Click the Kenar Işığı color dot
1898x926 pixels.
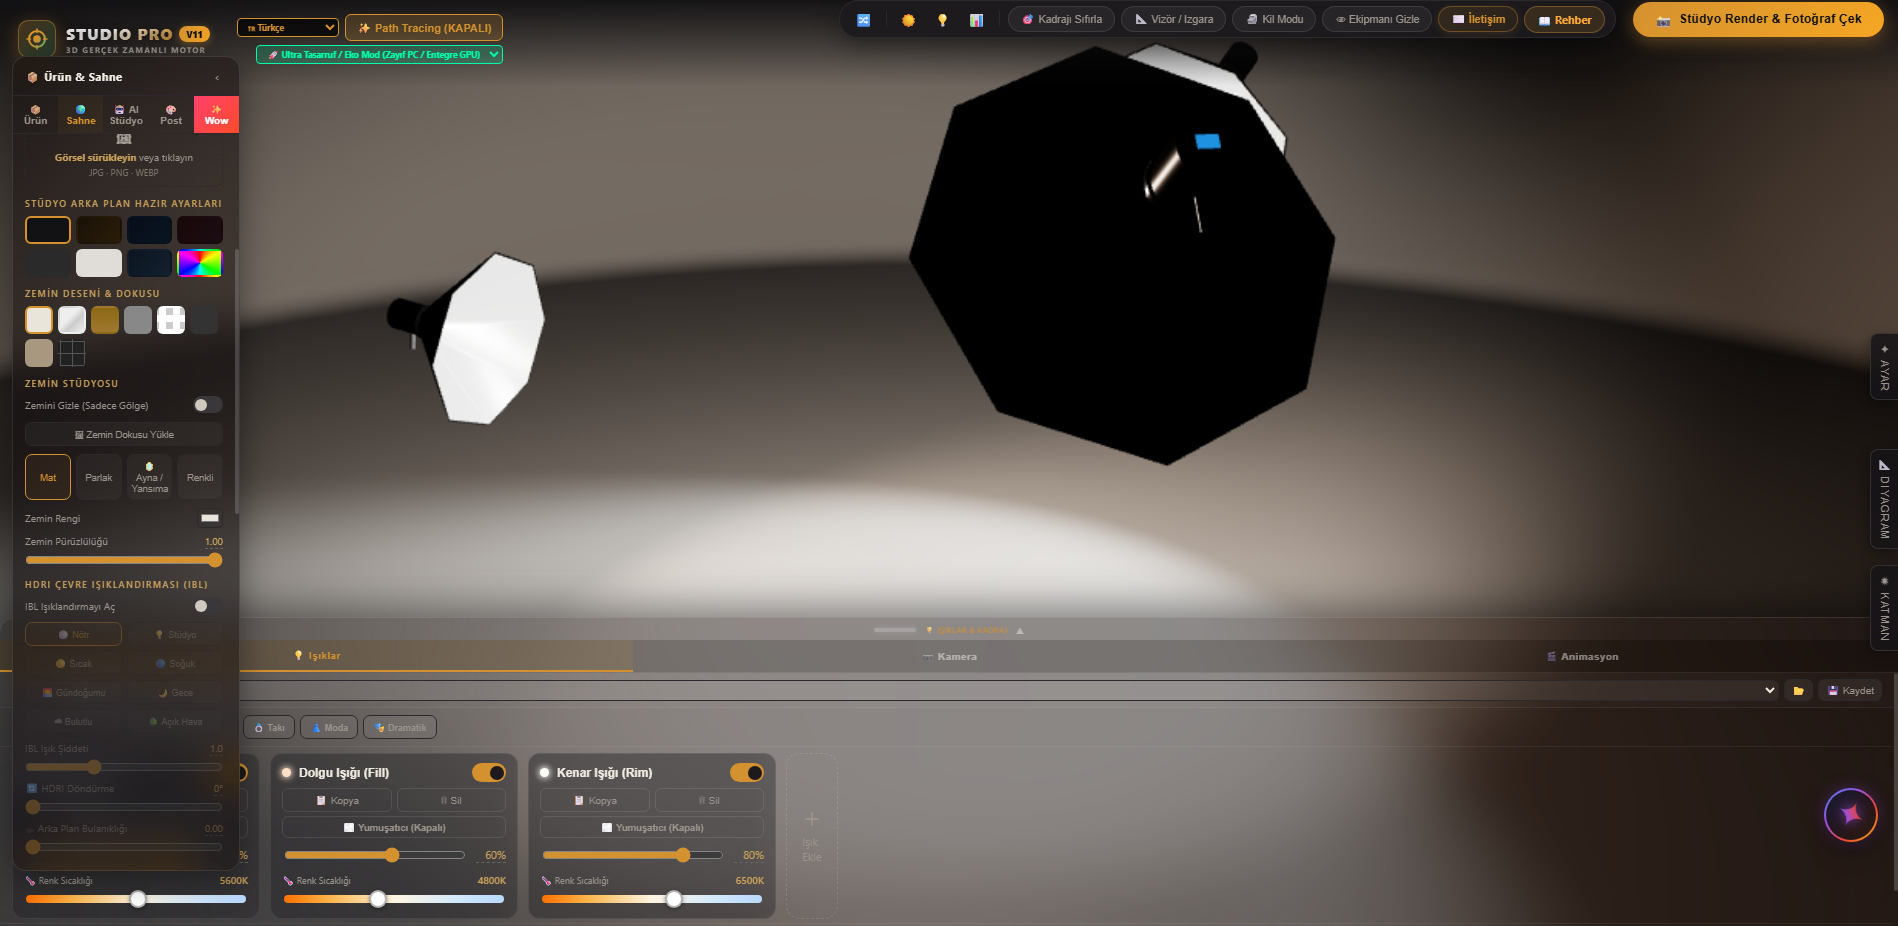click(x=545, y=773)
